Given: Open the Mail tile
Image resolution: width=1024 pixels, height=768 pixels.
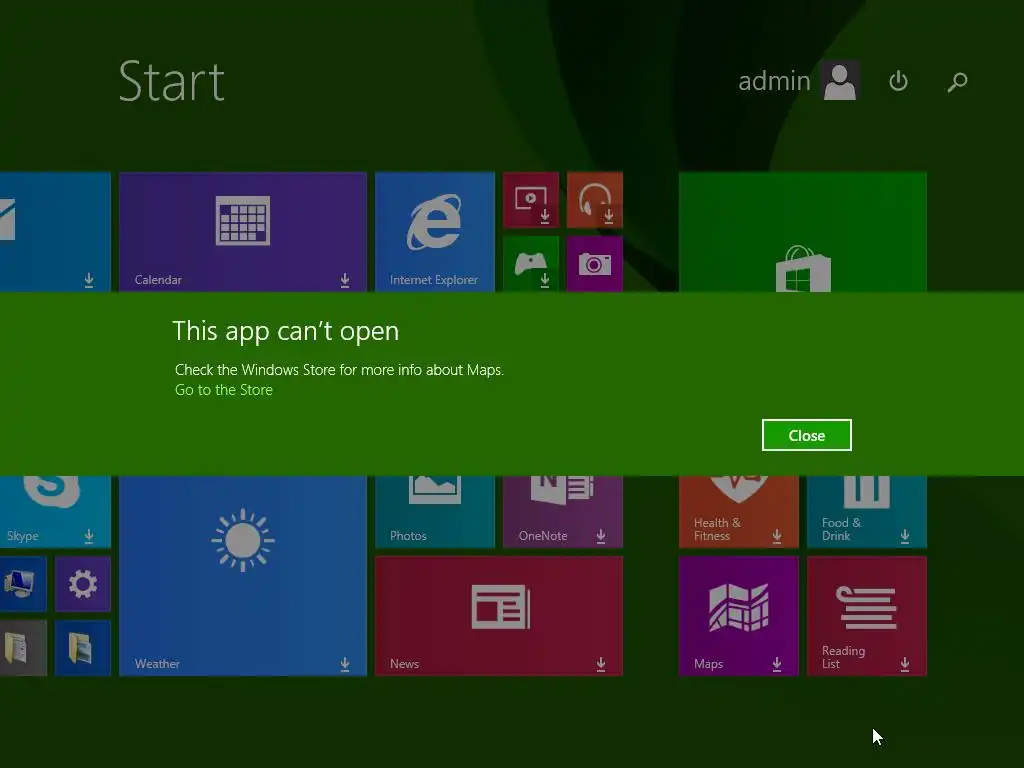Looking at the screenshot, I should coord(55,232).
